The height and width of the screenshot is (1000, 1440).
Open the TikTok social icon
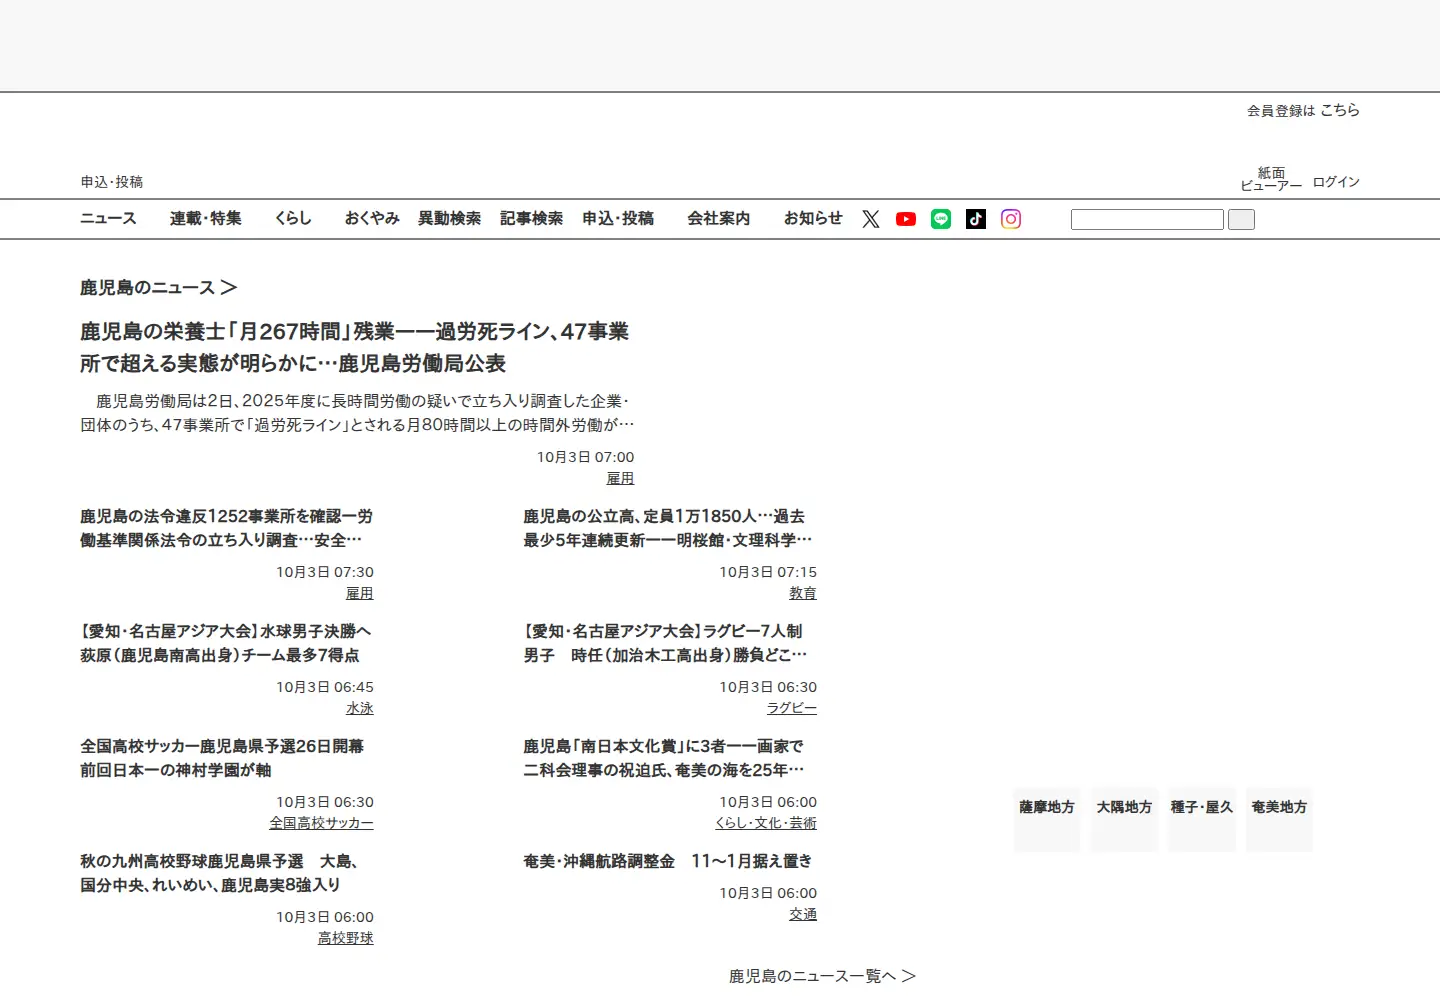[976, 219]
